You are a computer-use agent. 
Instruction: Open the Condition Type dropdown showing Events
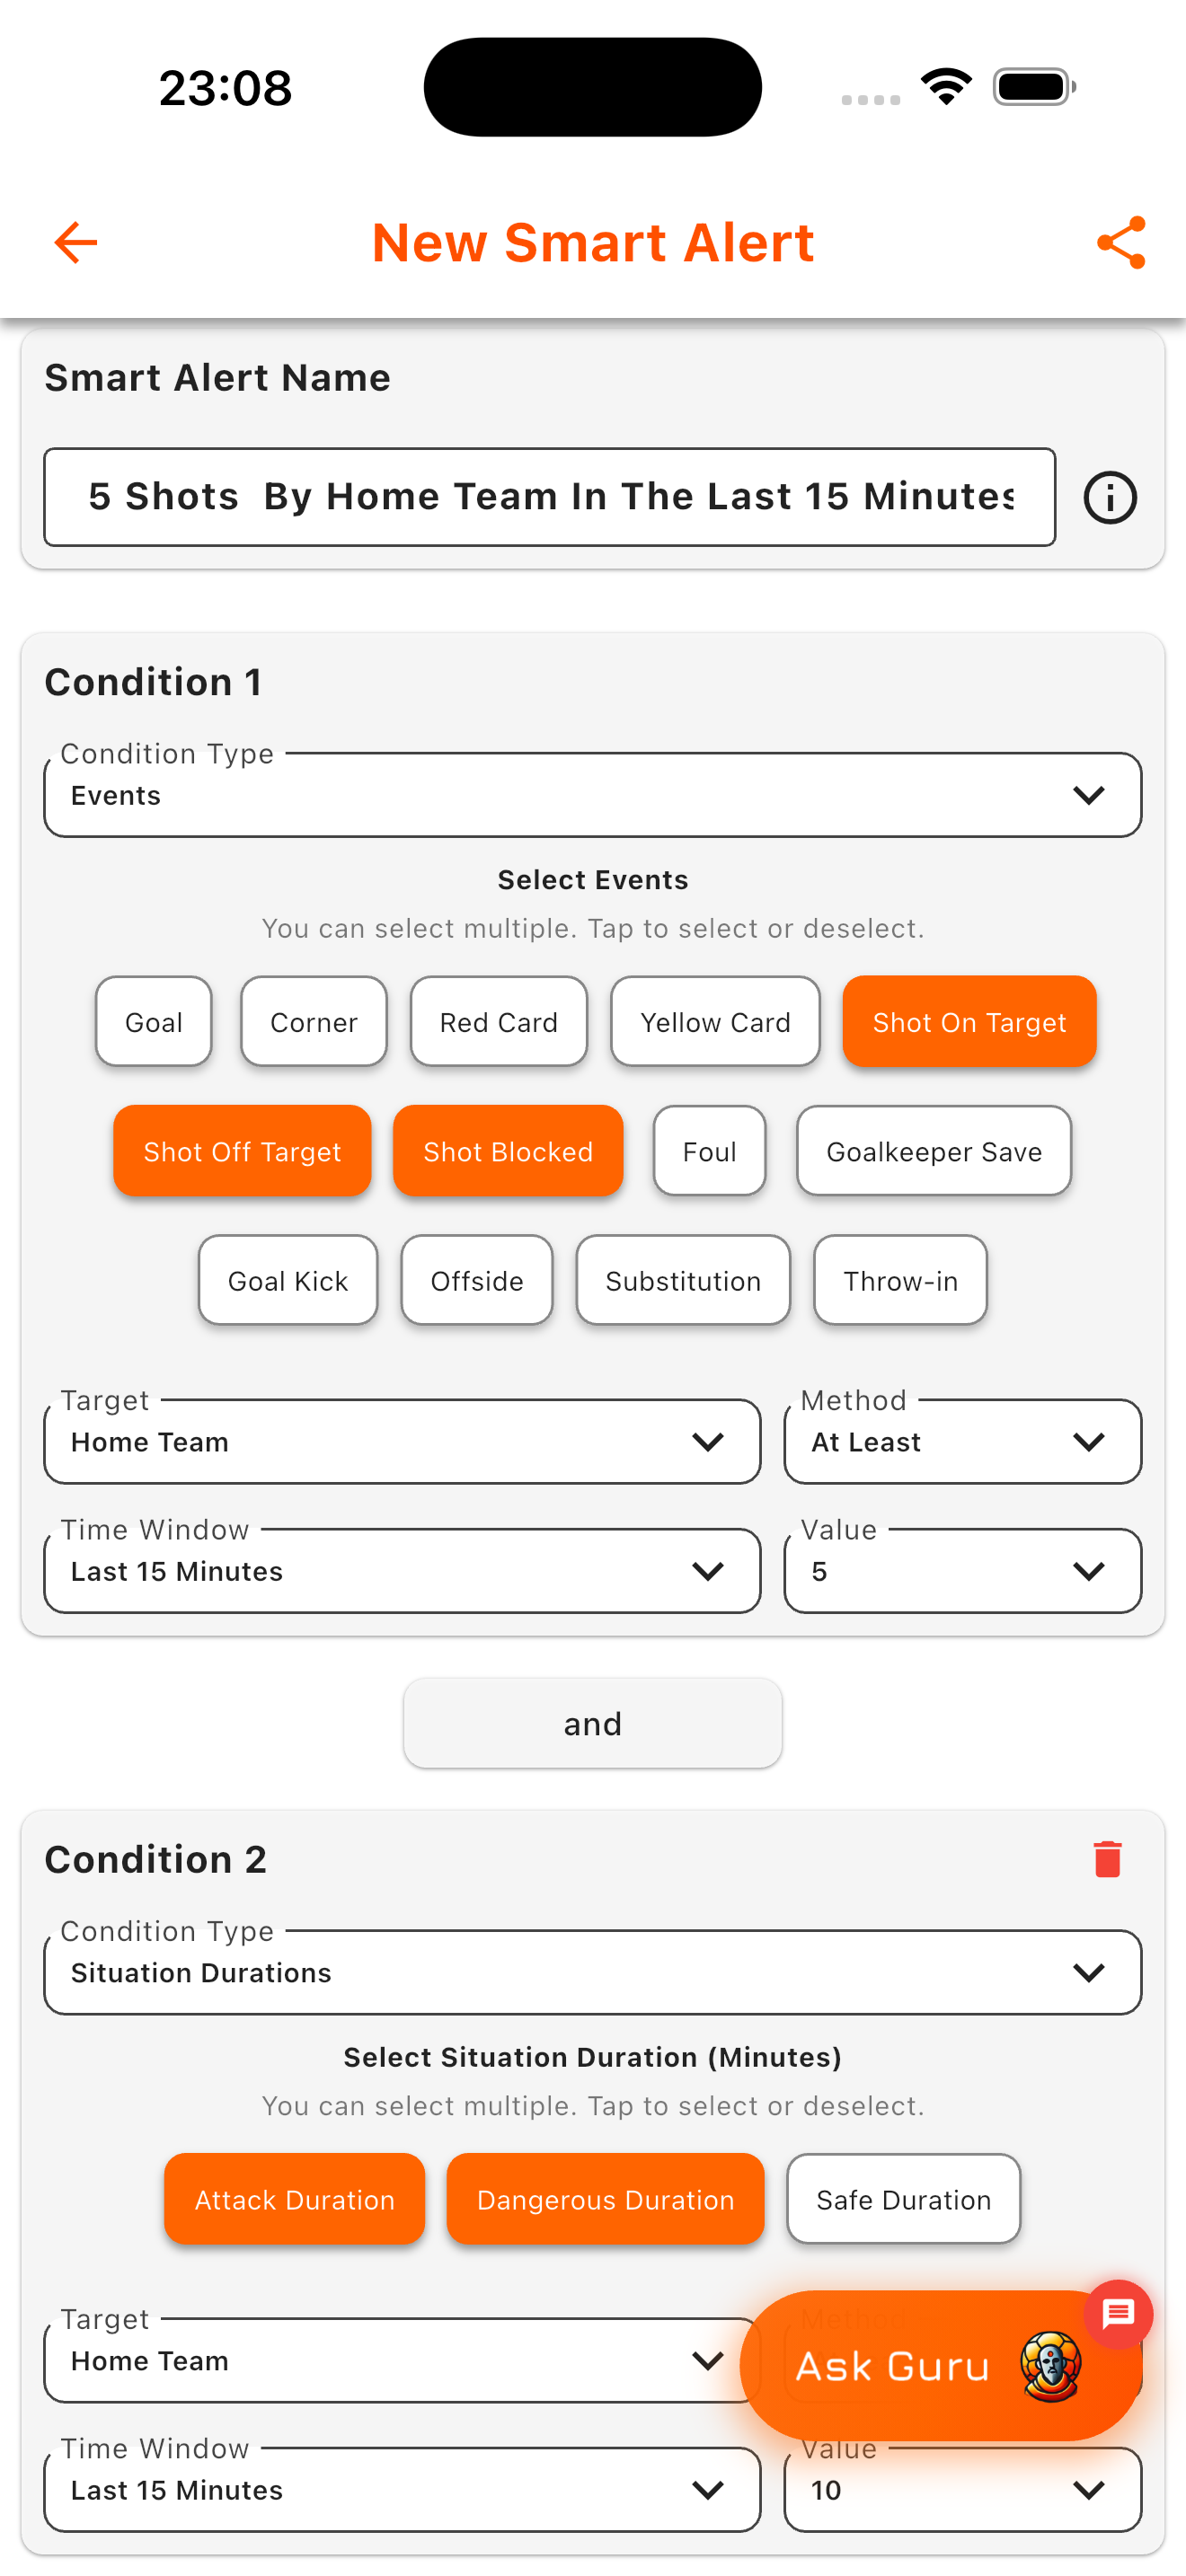(x=592, y=794)
